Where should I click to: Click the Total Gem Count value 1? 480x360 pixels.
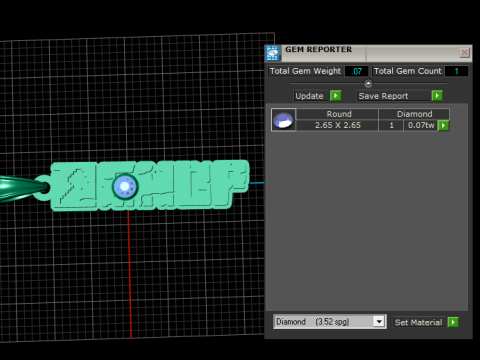tap(456, 71)
